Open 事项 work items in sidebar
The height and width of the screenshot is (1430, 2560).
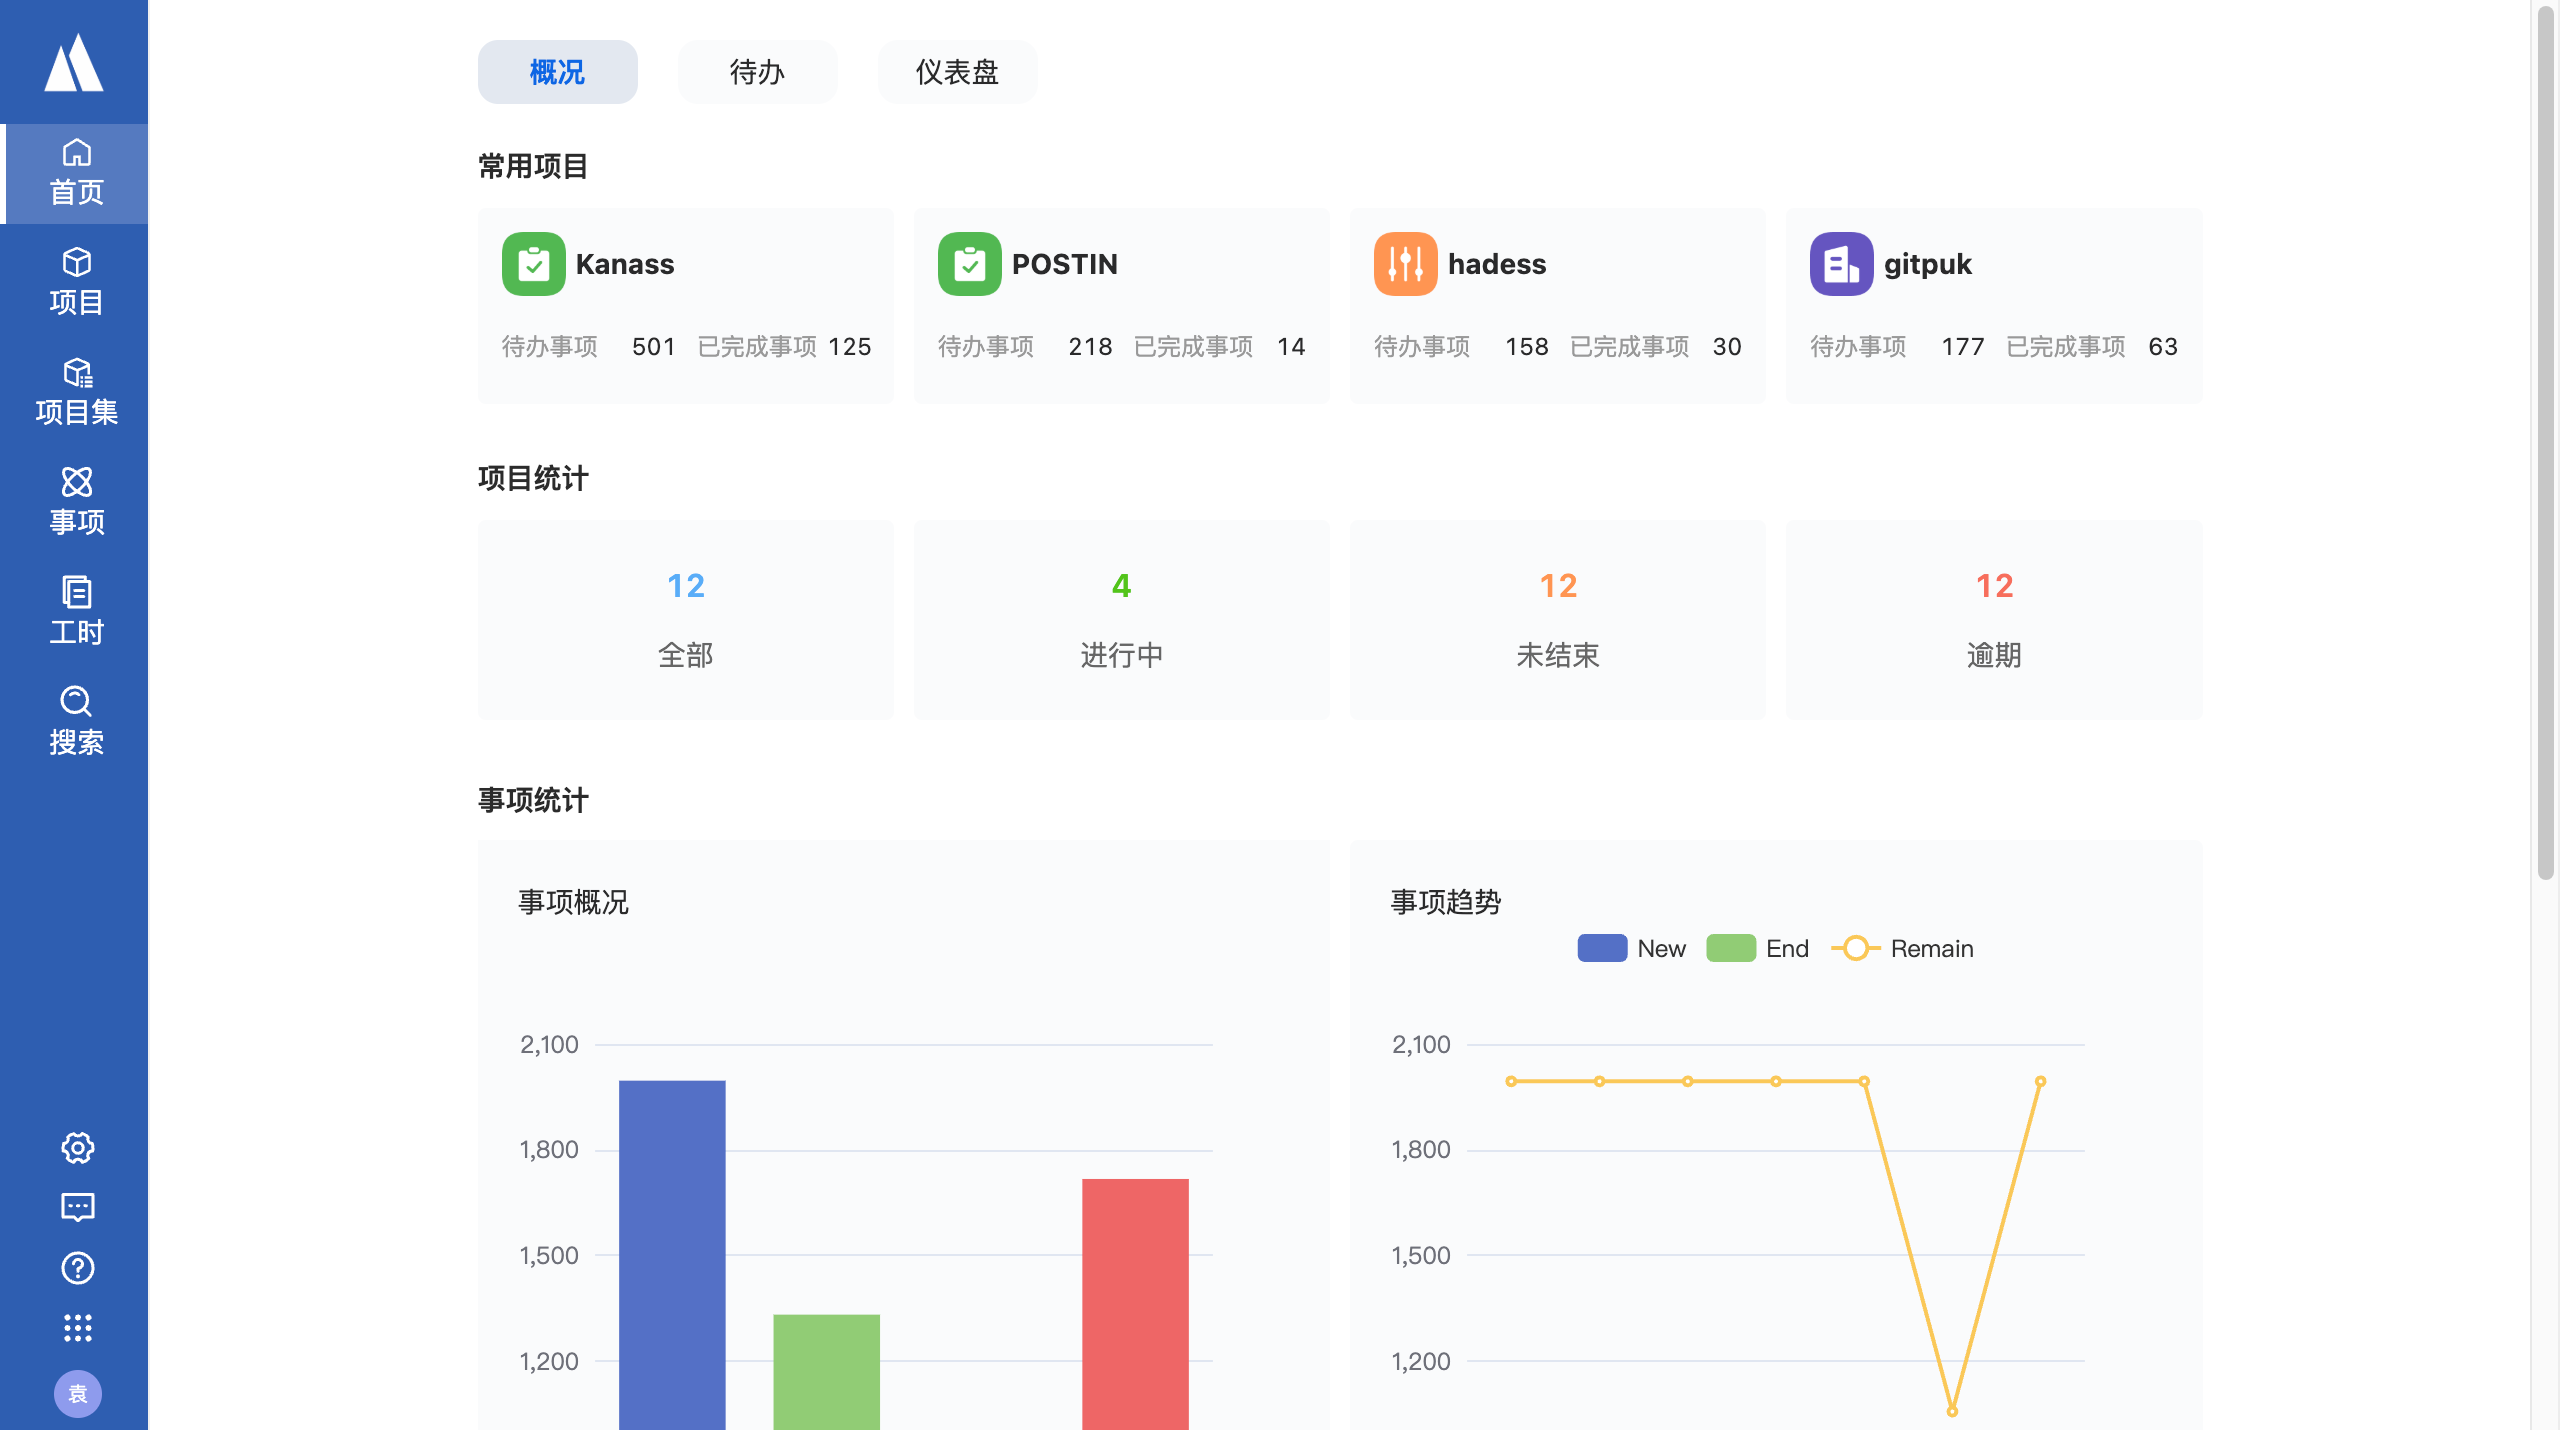[76, 503]
